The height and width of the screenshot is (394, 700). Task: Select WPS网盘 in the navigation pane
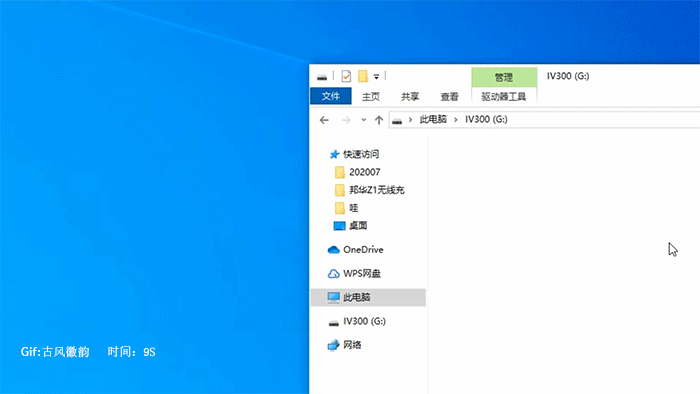tap(362, 274)
